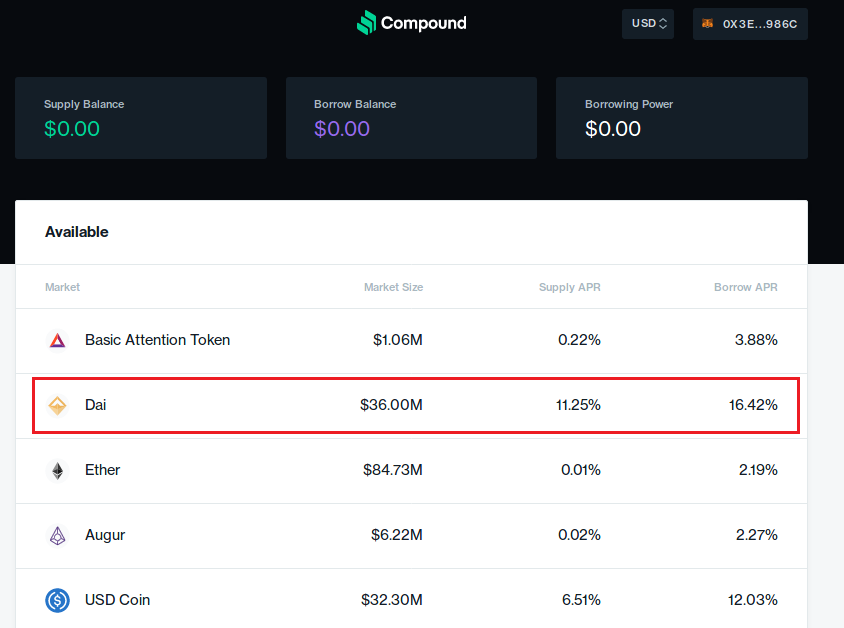Click the 16.42% borrow APR value
This screenshot has height=628, width=844.
coord(753,405)
